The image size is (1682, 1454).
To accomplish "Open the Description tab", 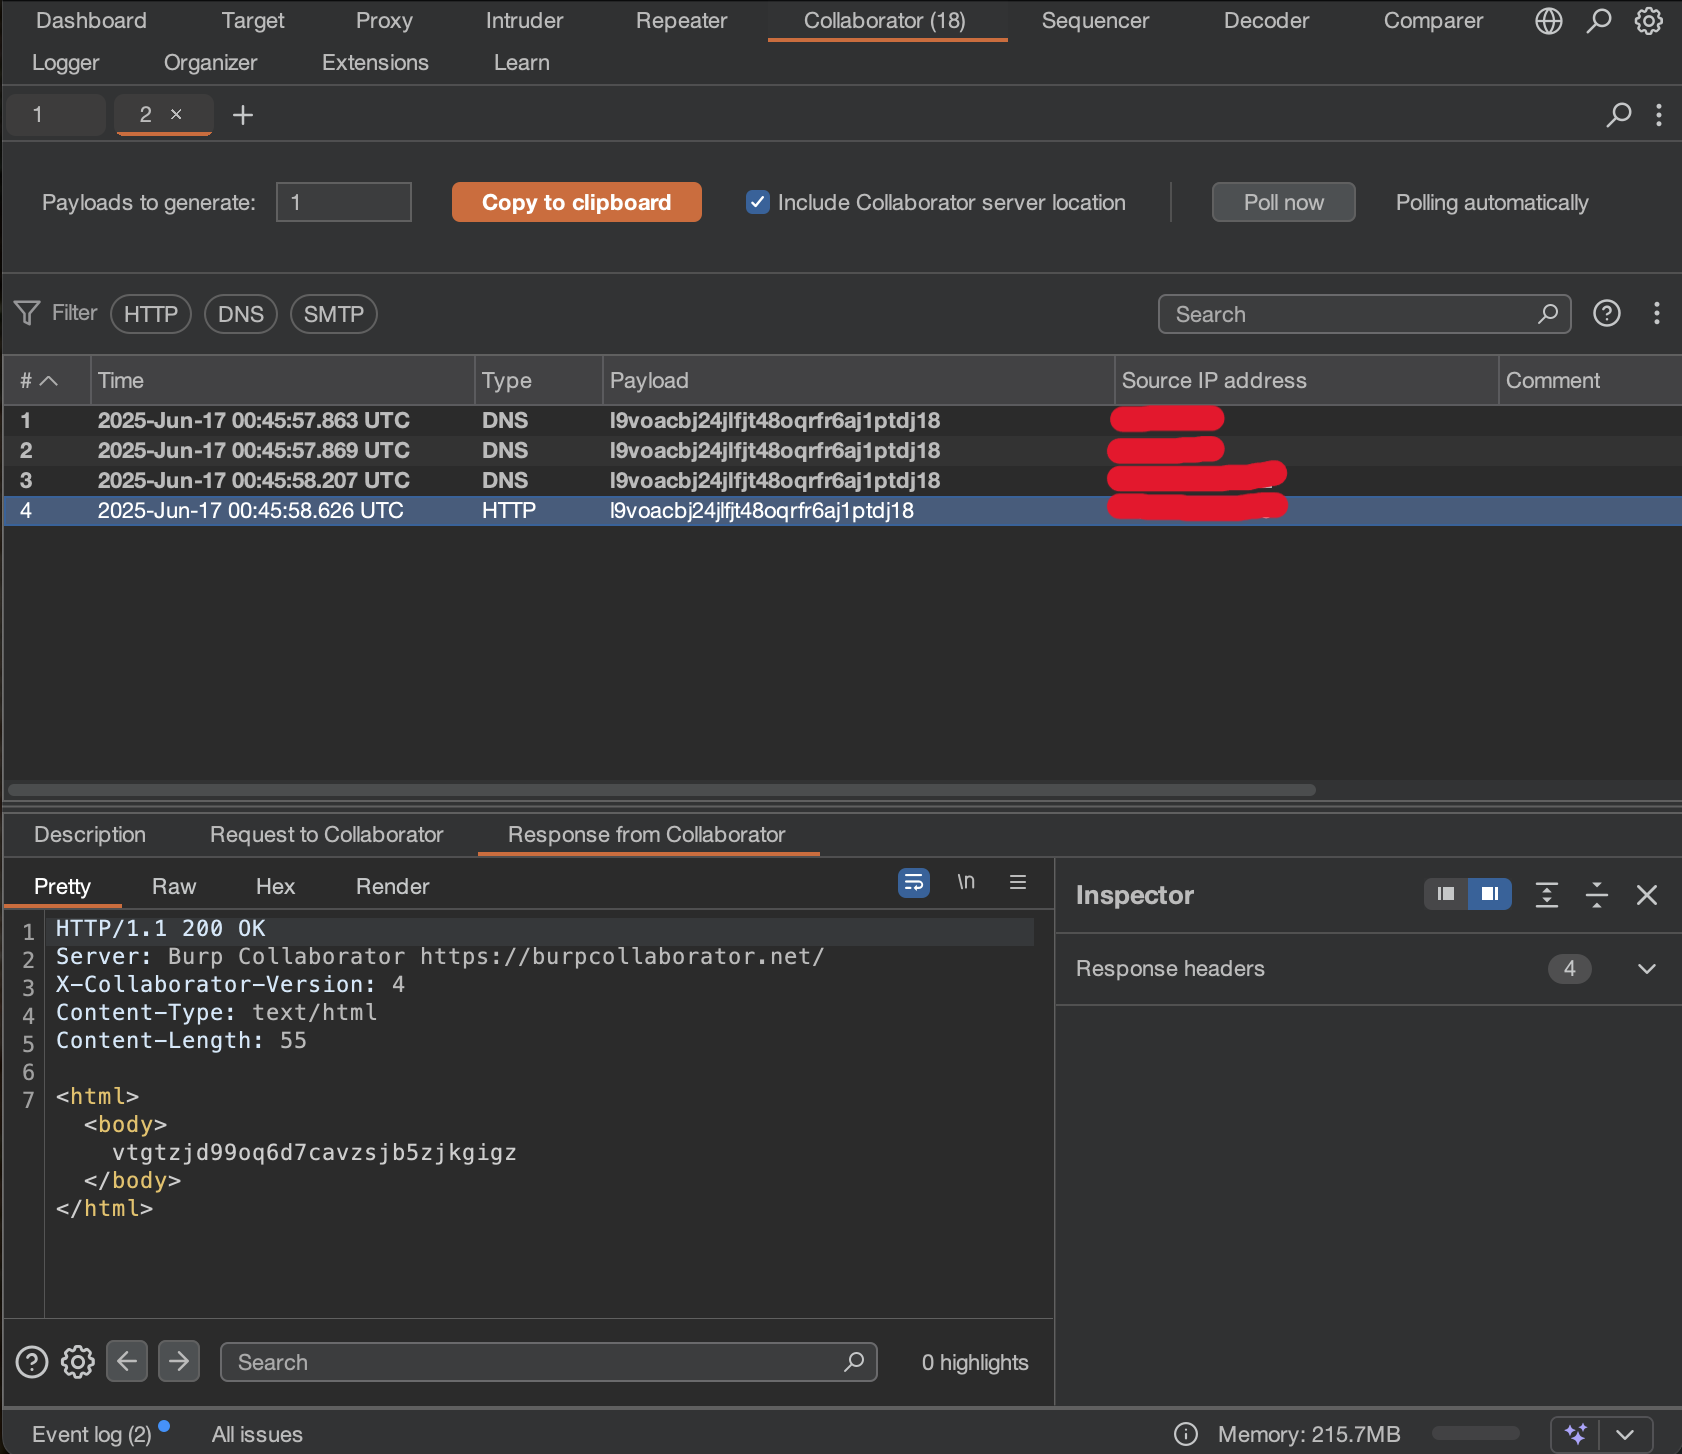I will [90, 834].
